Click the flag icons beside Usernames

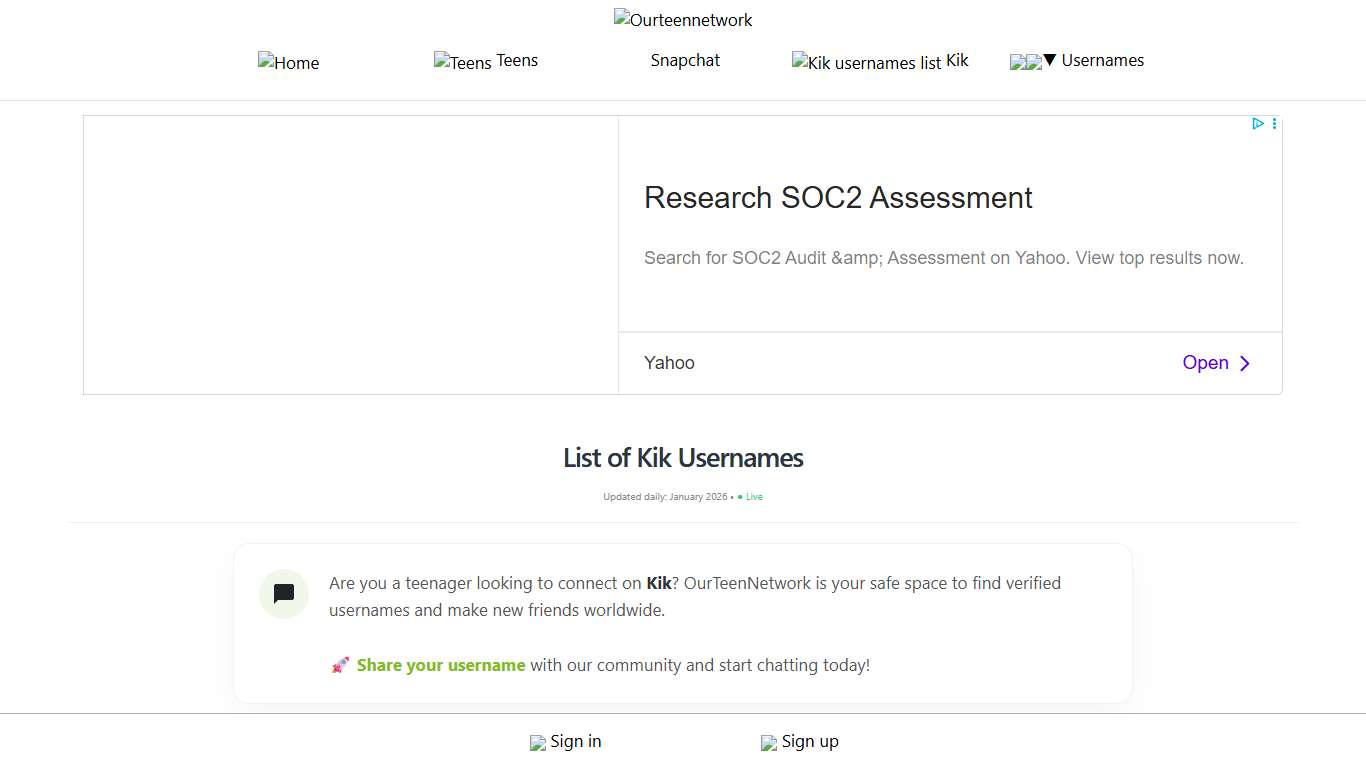click(1025, 61)
